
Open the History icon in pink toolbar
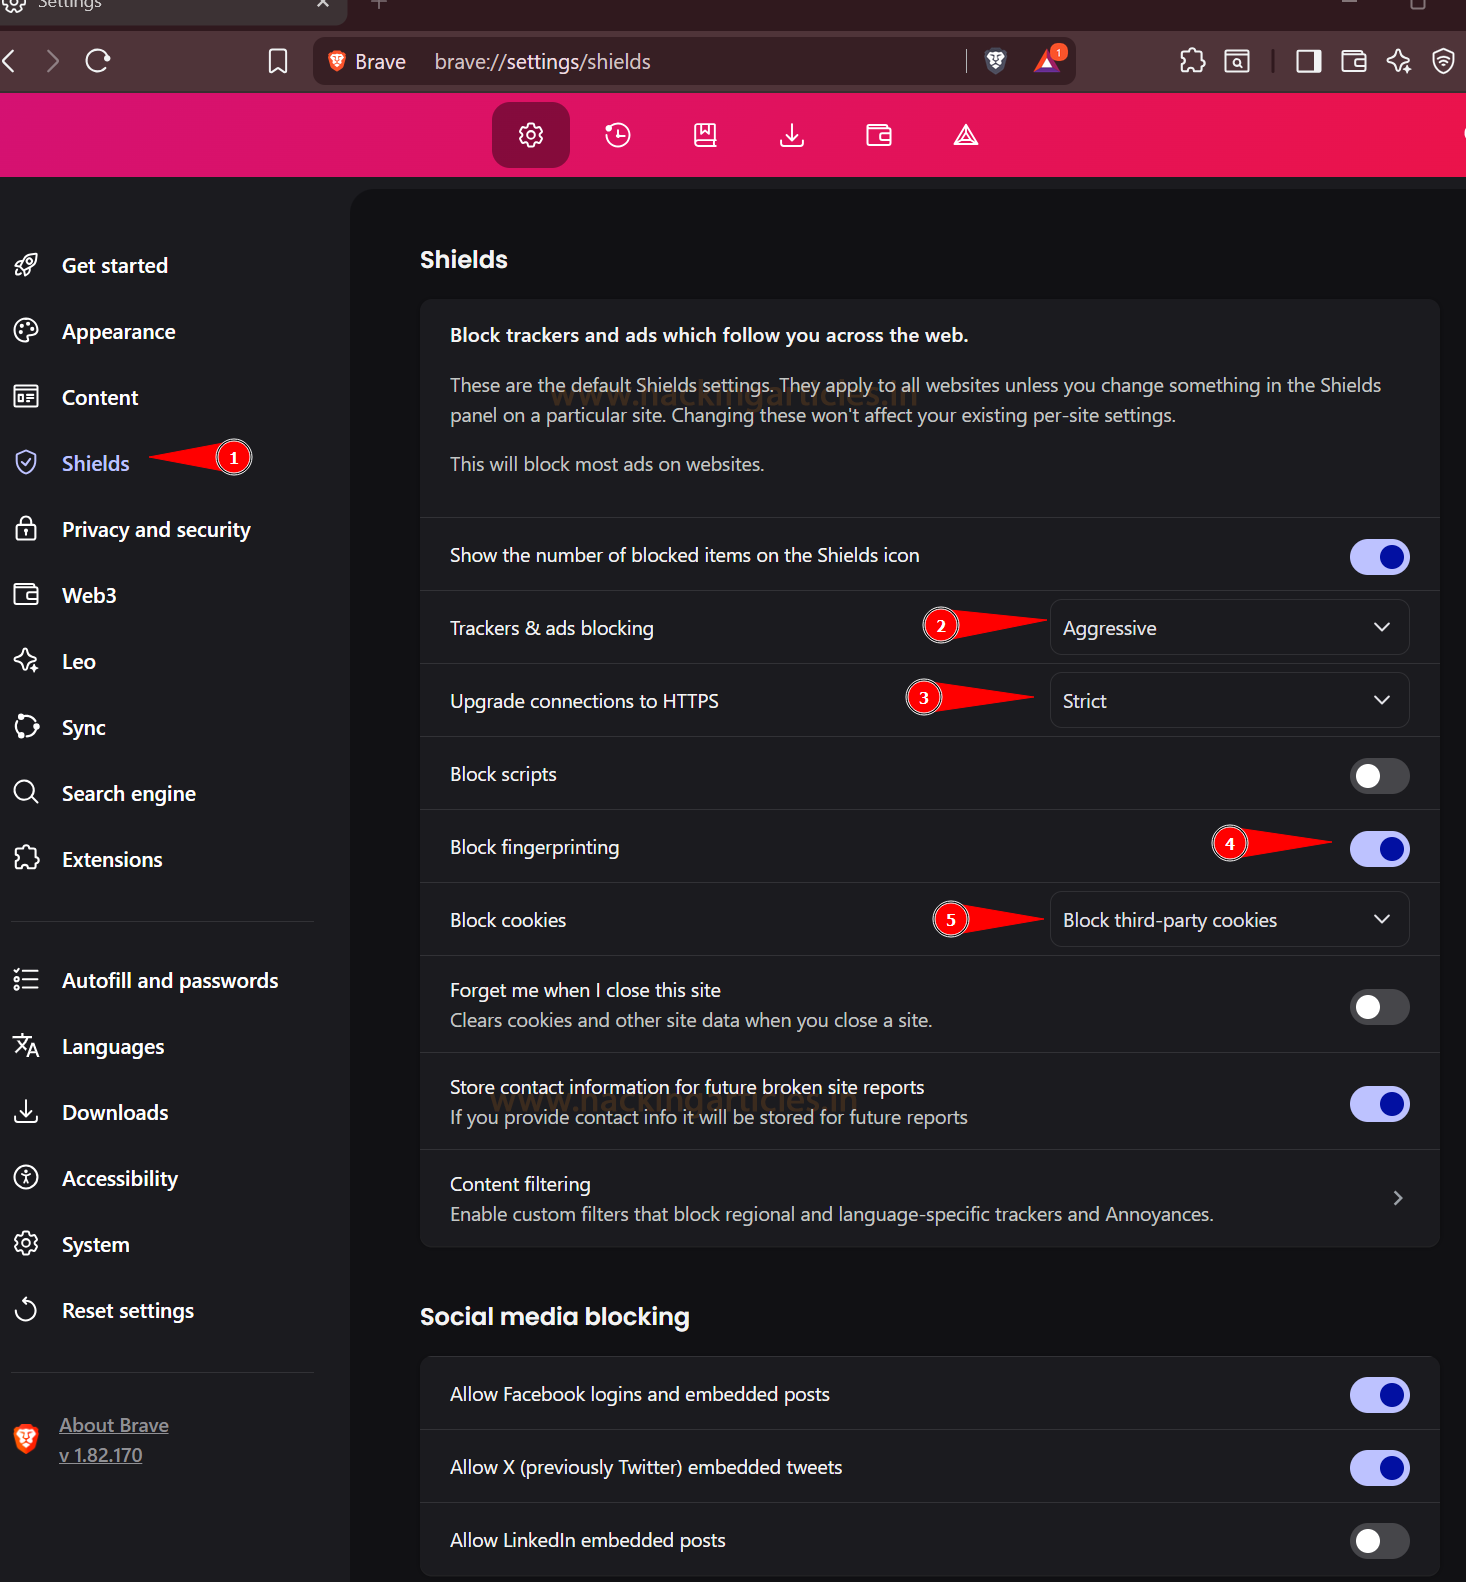618,135
